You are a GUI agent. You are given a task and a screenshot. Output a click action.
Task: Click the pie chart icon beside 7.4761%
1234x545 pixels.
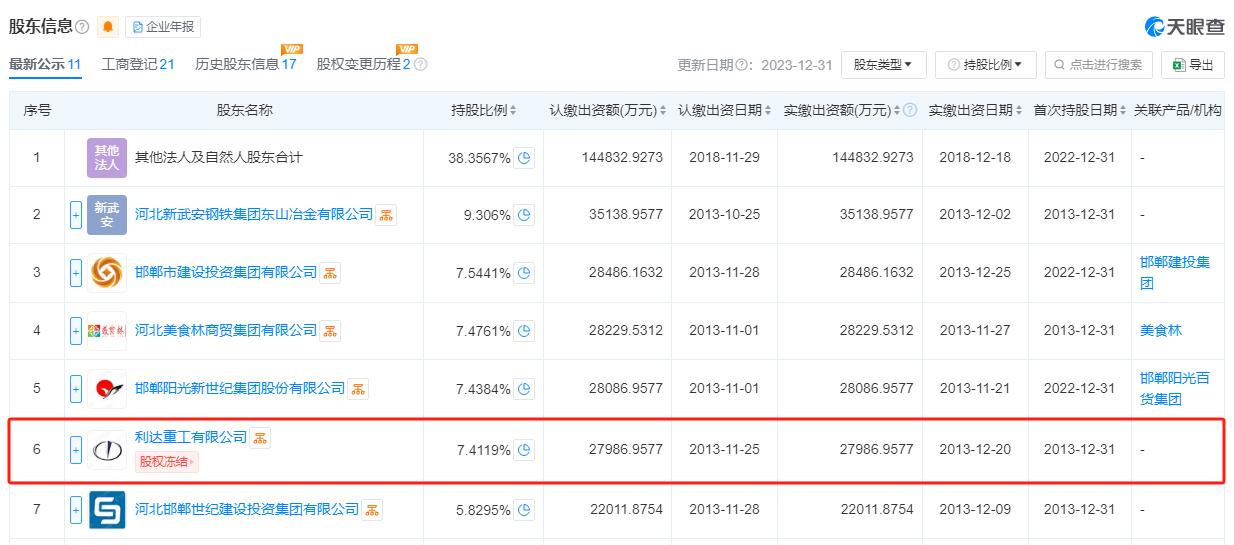524,330
